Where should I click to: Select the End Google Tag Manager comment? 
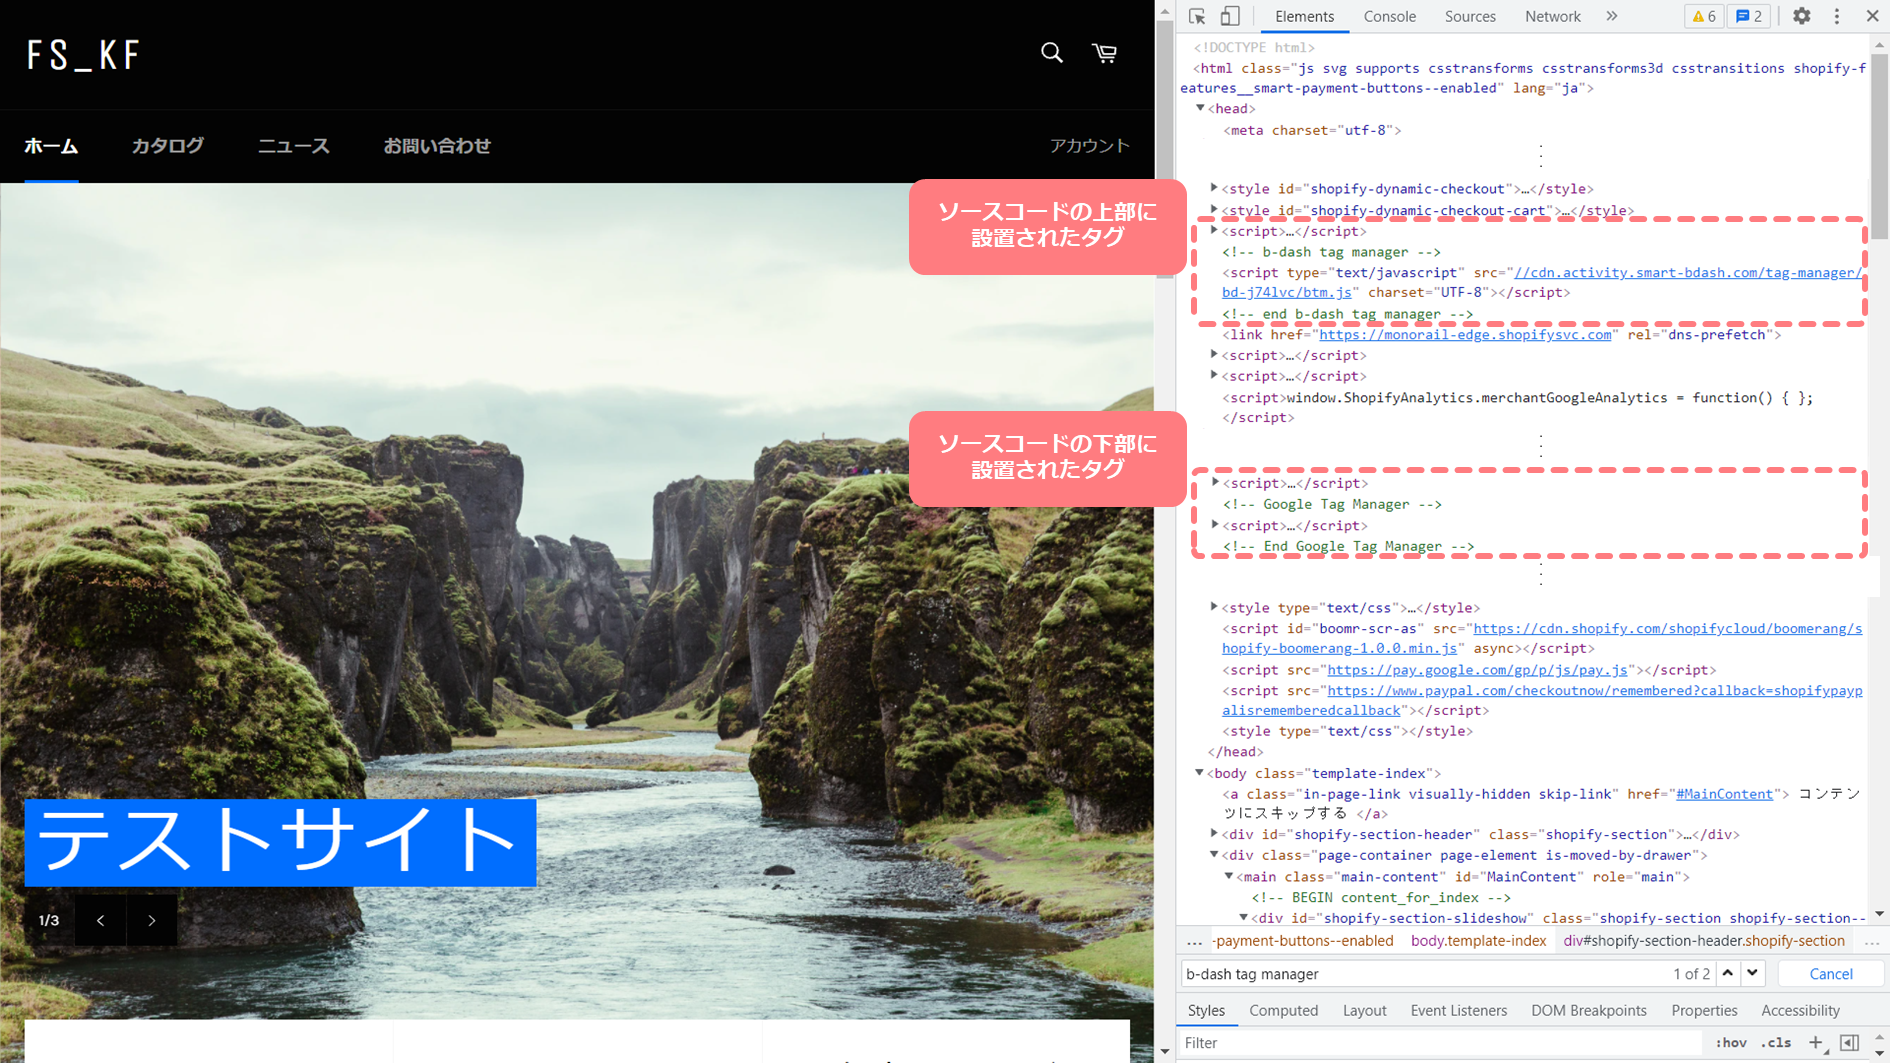[x=1349, y=546]
